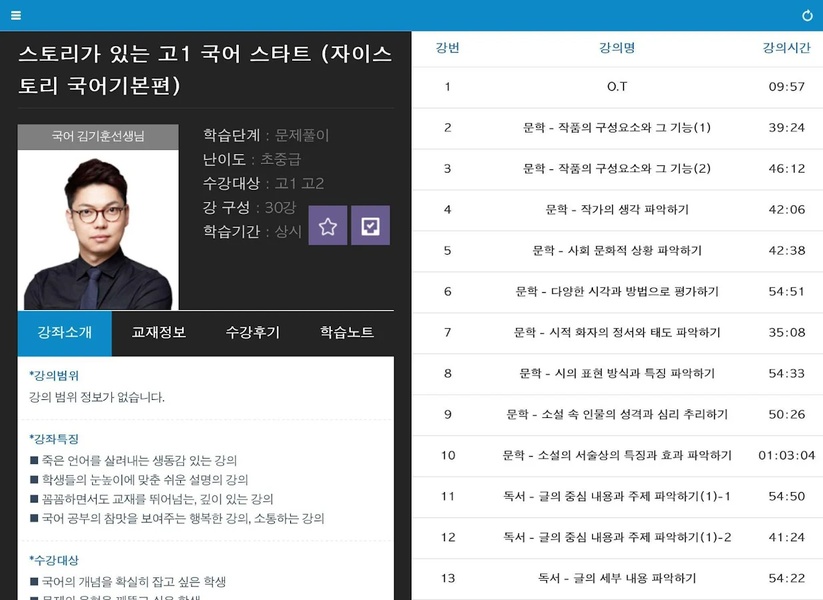Open lecture 문학 - 작품의 구성요소와 그 기능(1)
823x600 pixels.
pyautogui.click(x=617, y=128)
